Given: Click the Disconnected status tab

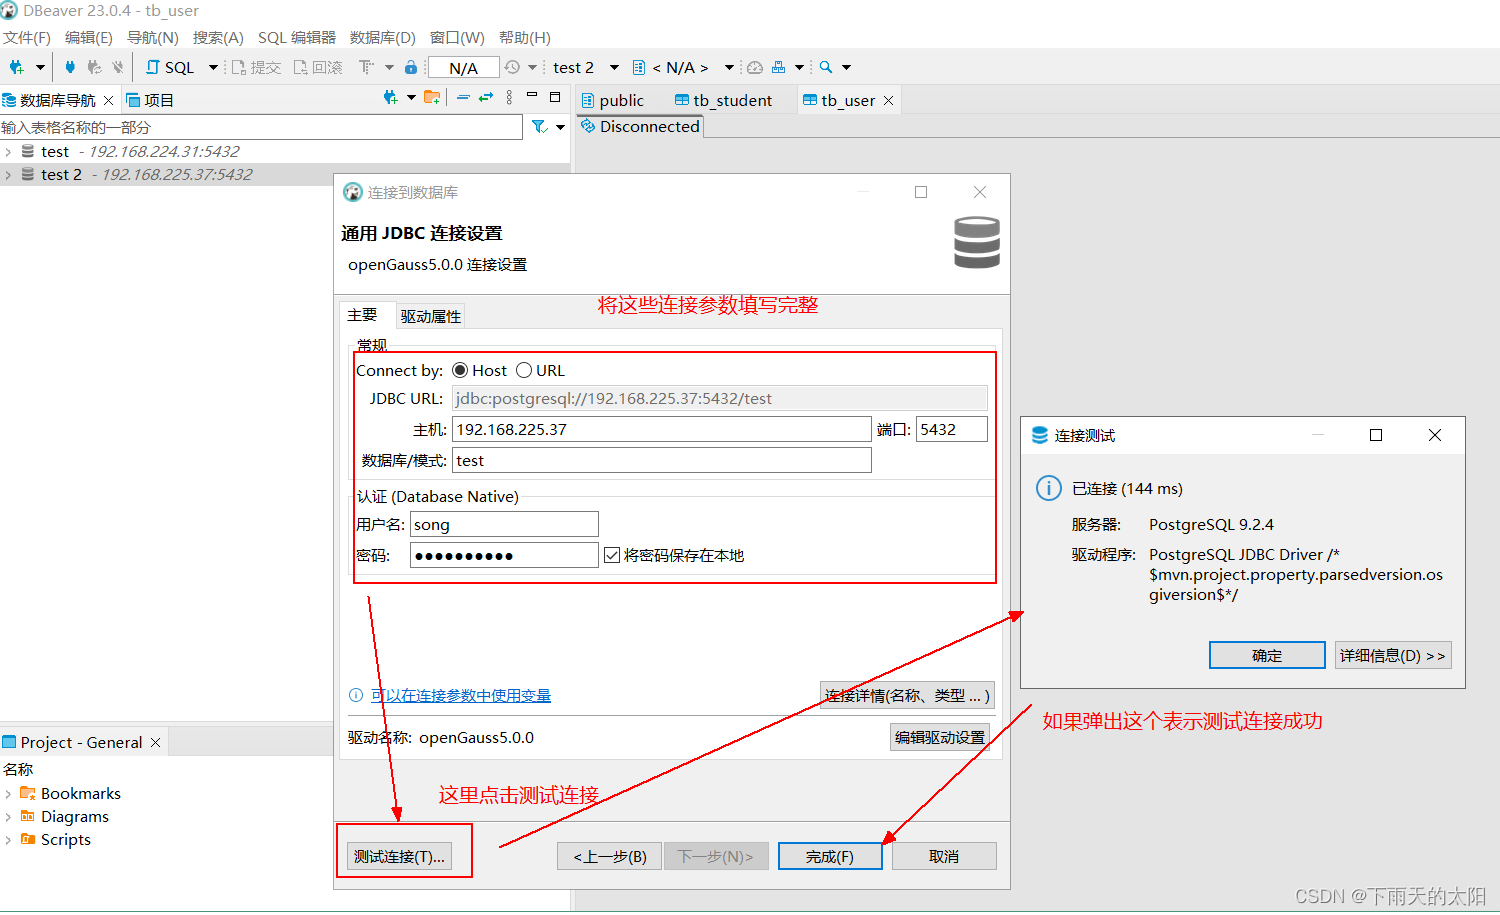Looking at the screenshot, I should [x=640, y=126].
